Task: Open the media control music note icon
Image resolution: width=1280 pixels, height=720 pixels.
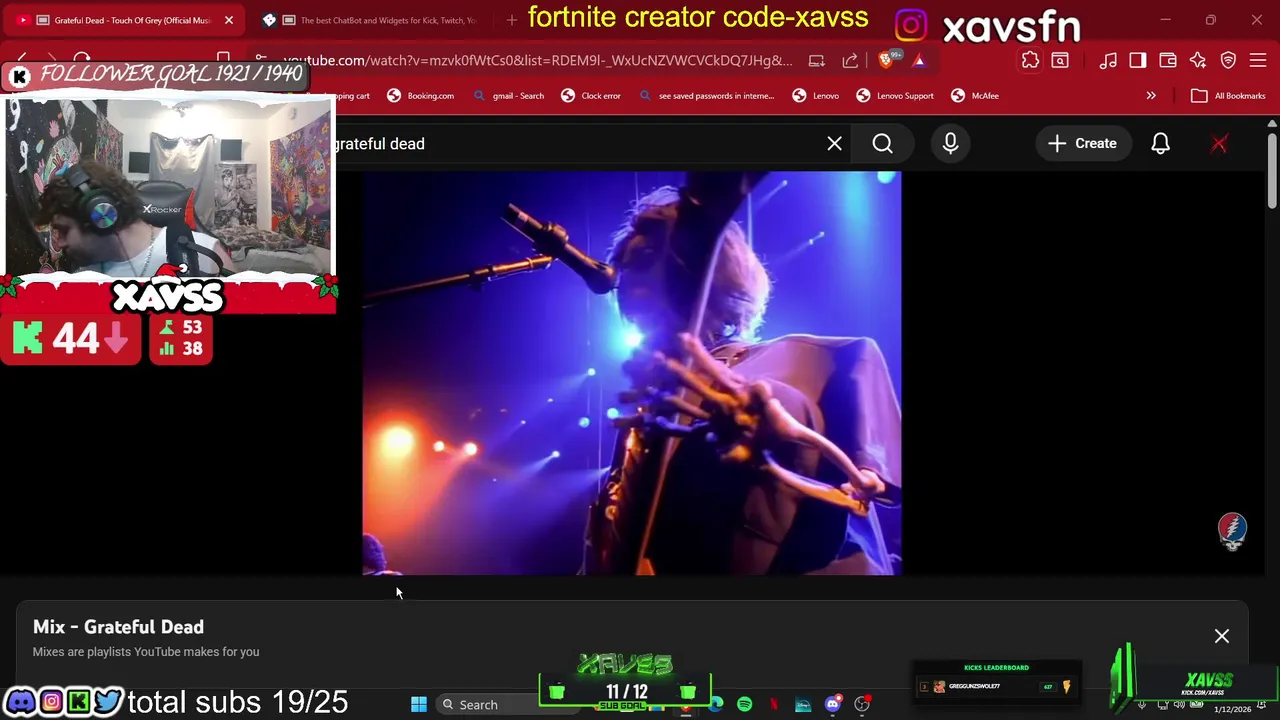Action: point(1108,61)
